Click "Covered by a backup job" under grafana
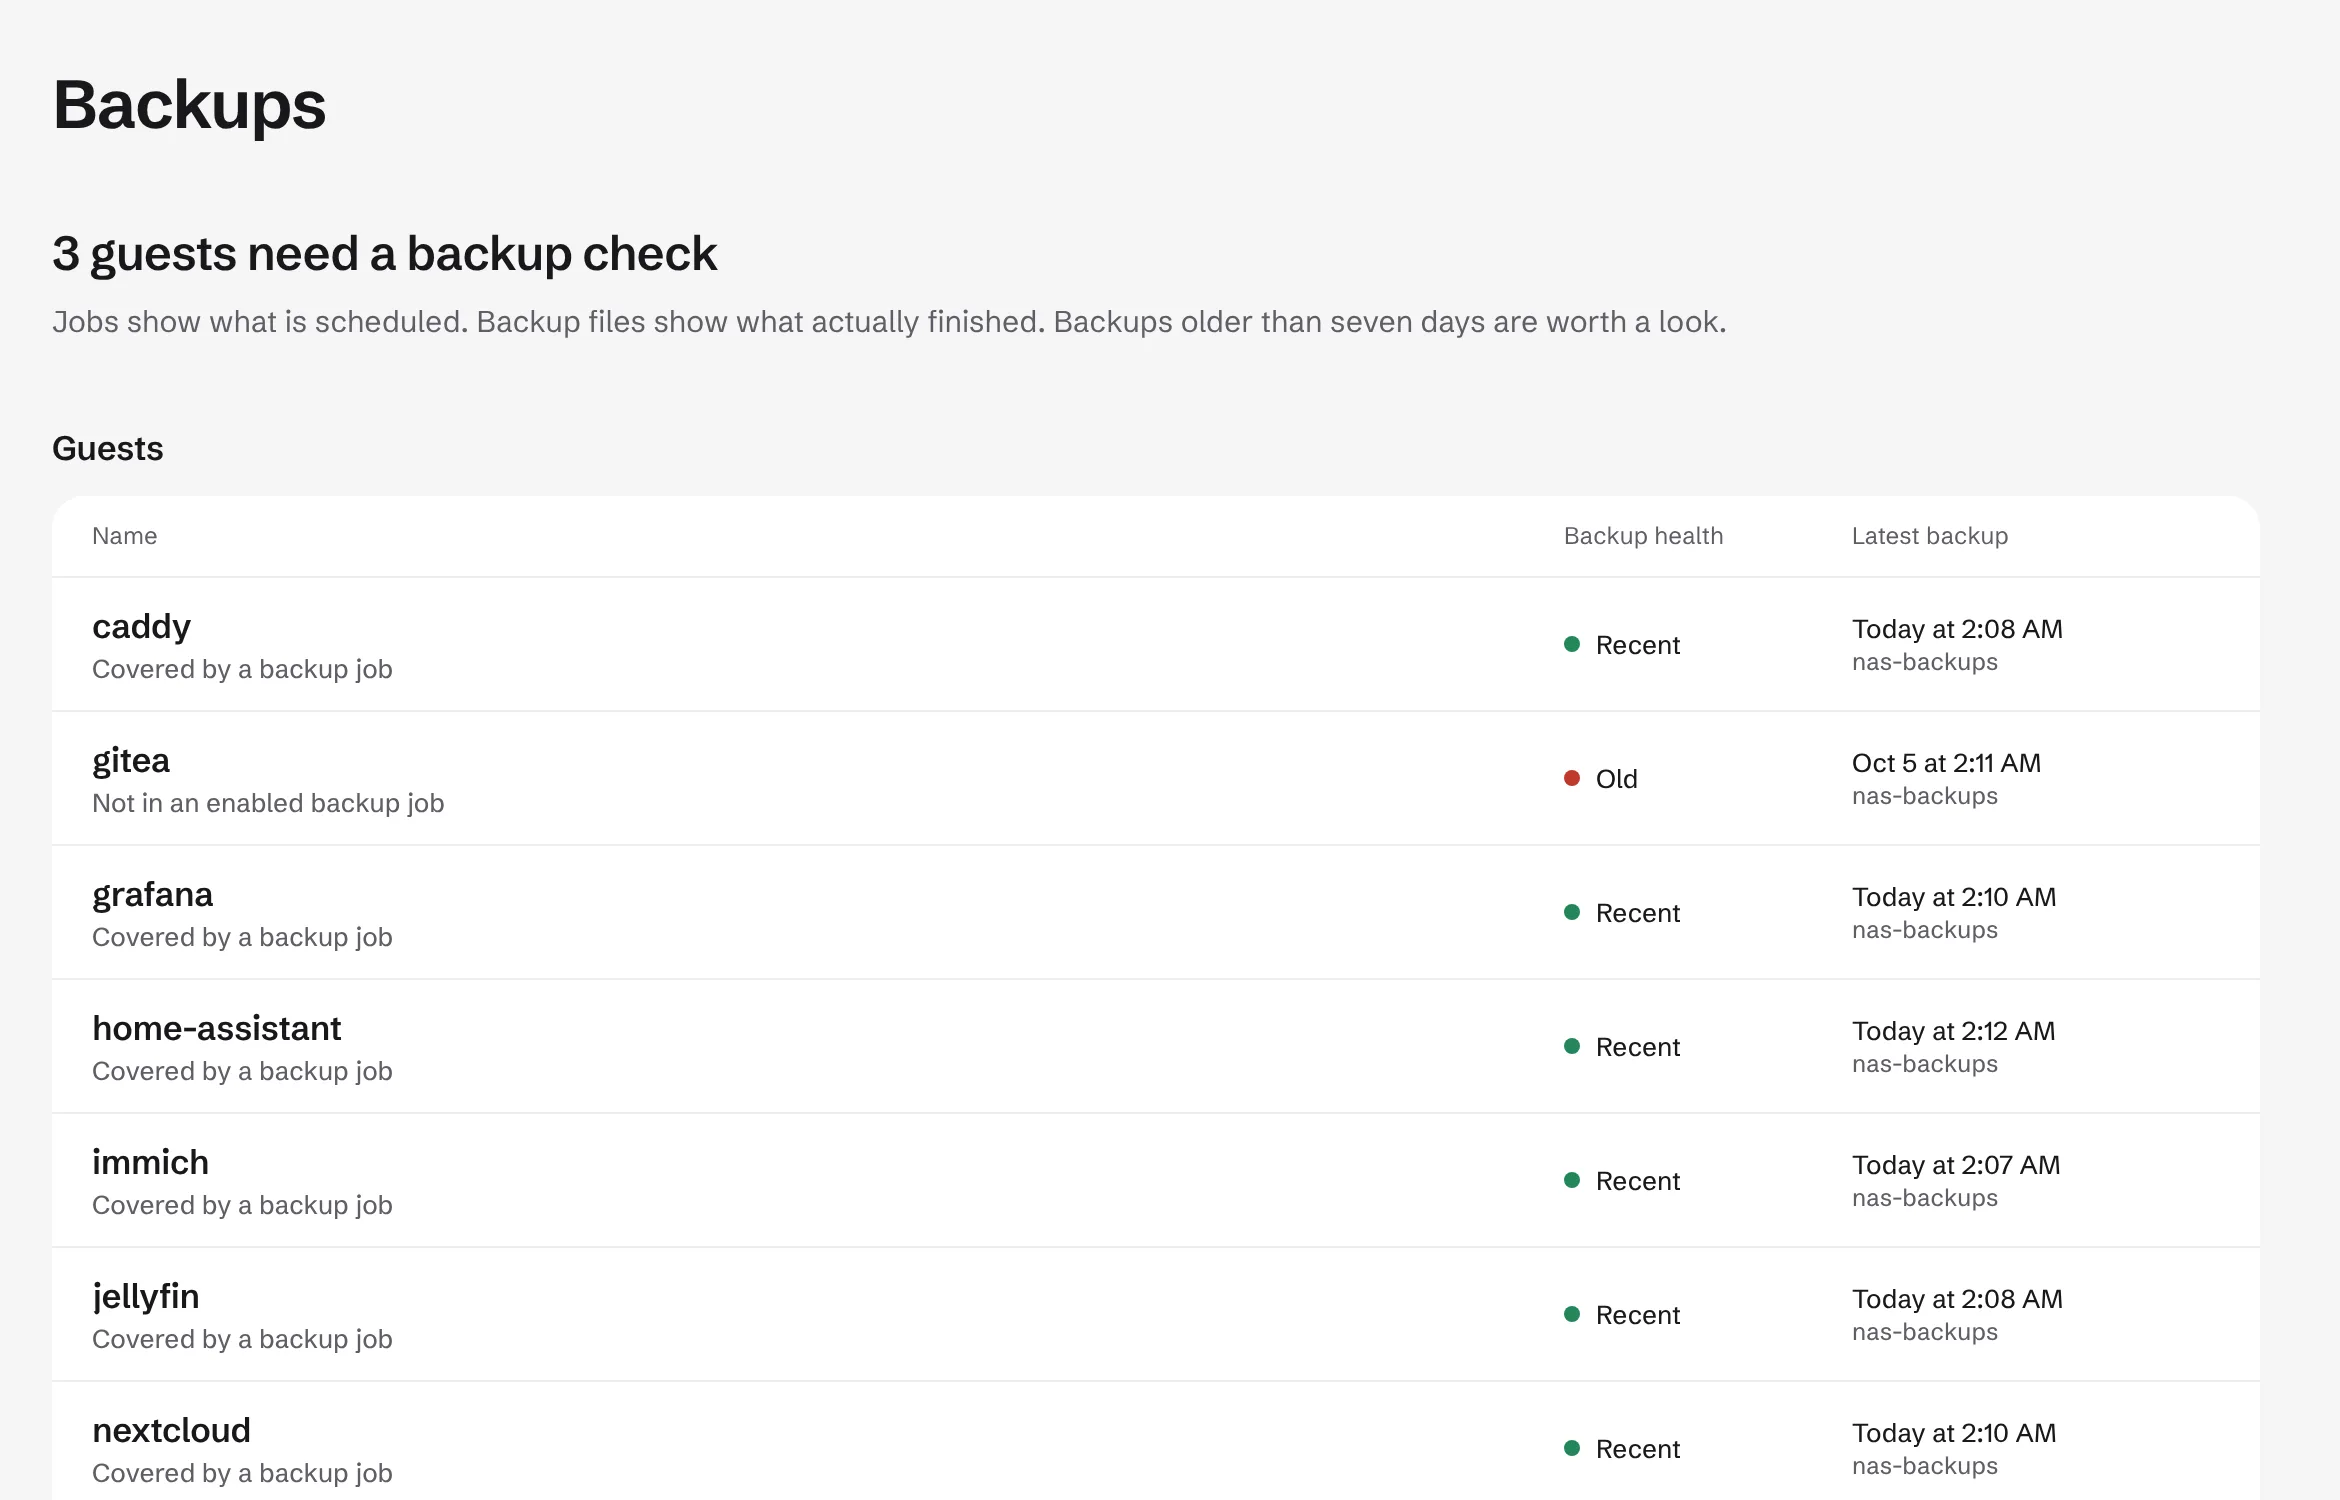Screen dimensions: 2340x1500 pos(242,937)
